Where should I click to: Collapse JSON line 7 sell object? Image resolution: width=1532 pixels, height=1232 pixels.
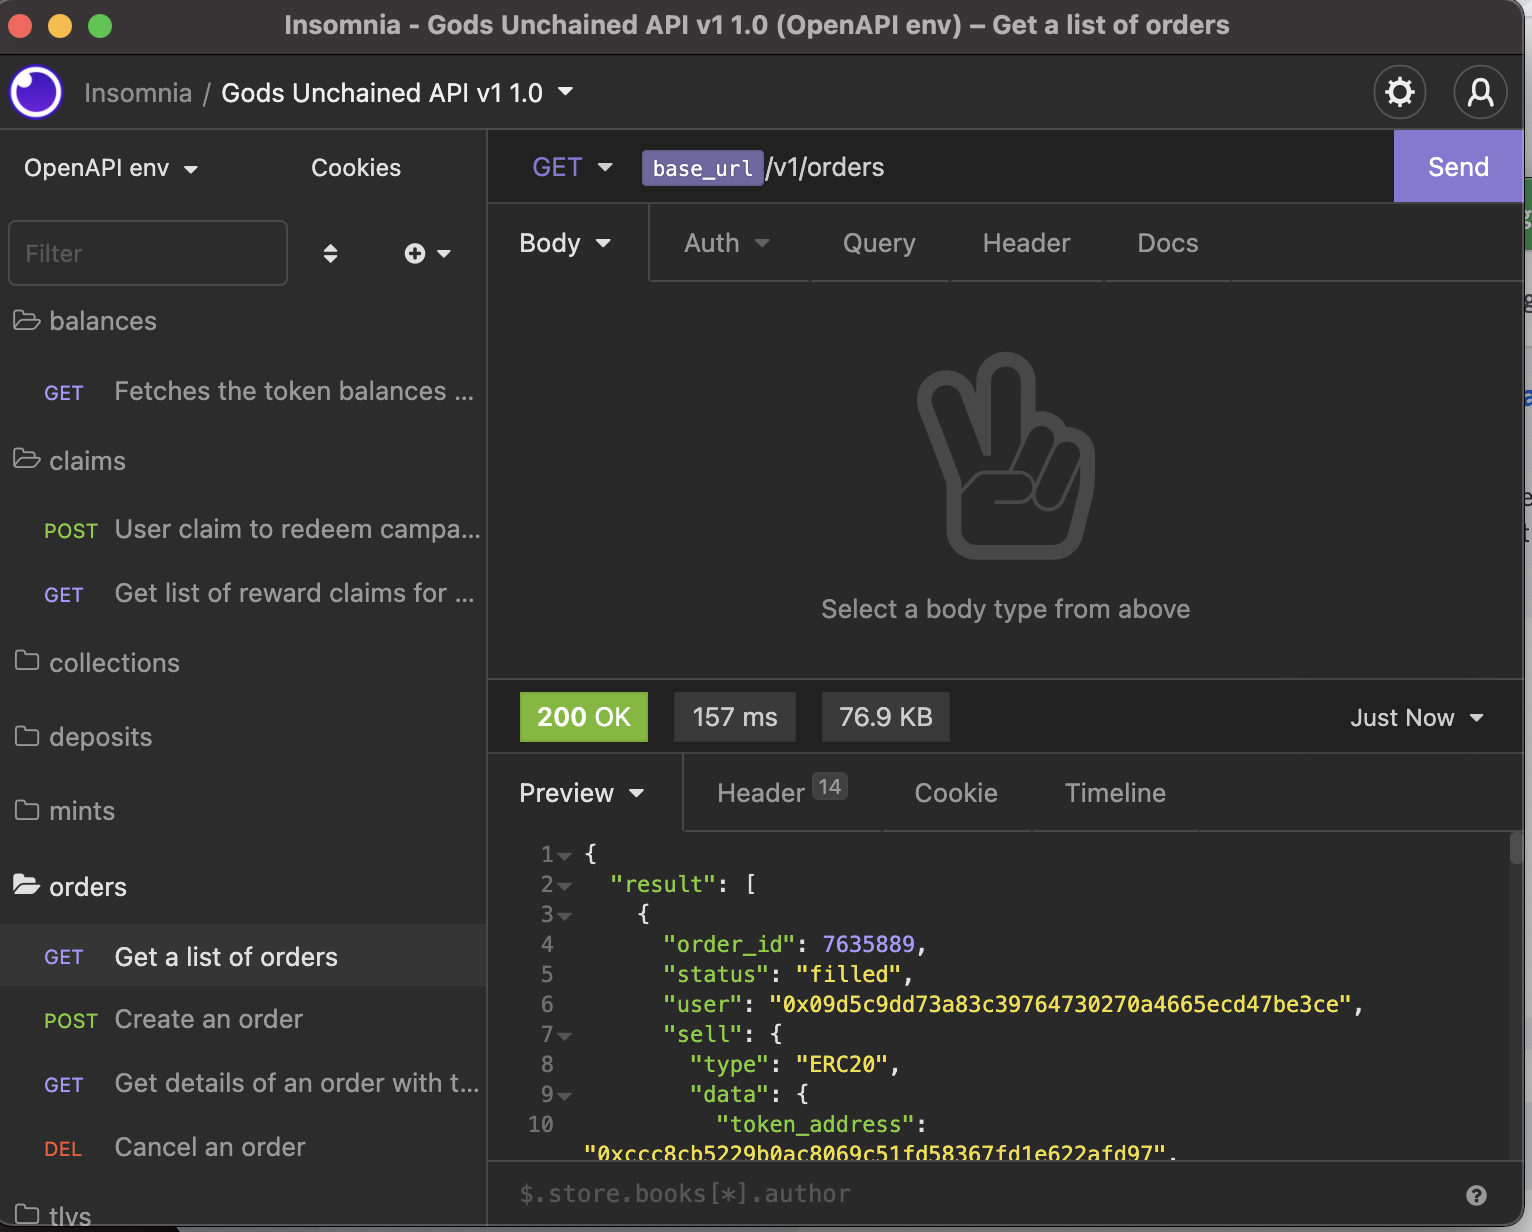click(x=565, y=1036)
